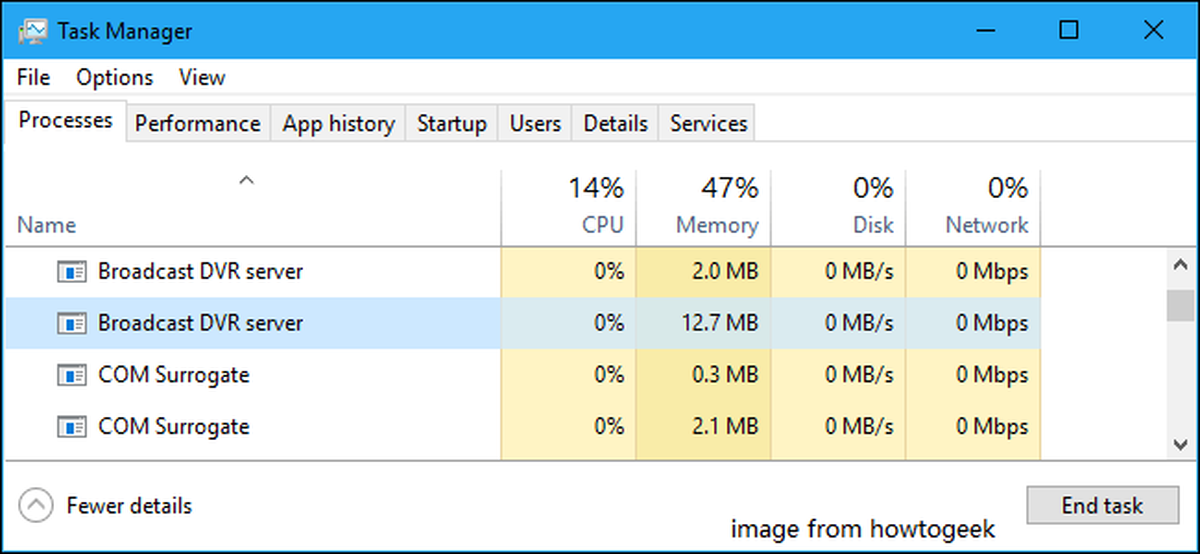Switch to the App history tab
This screenshot has width=1200, height=554.
(x=338, y=123)
